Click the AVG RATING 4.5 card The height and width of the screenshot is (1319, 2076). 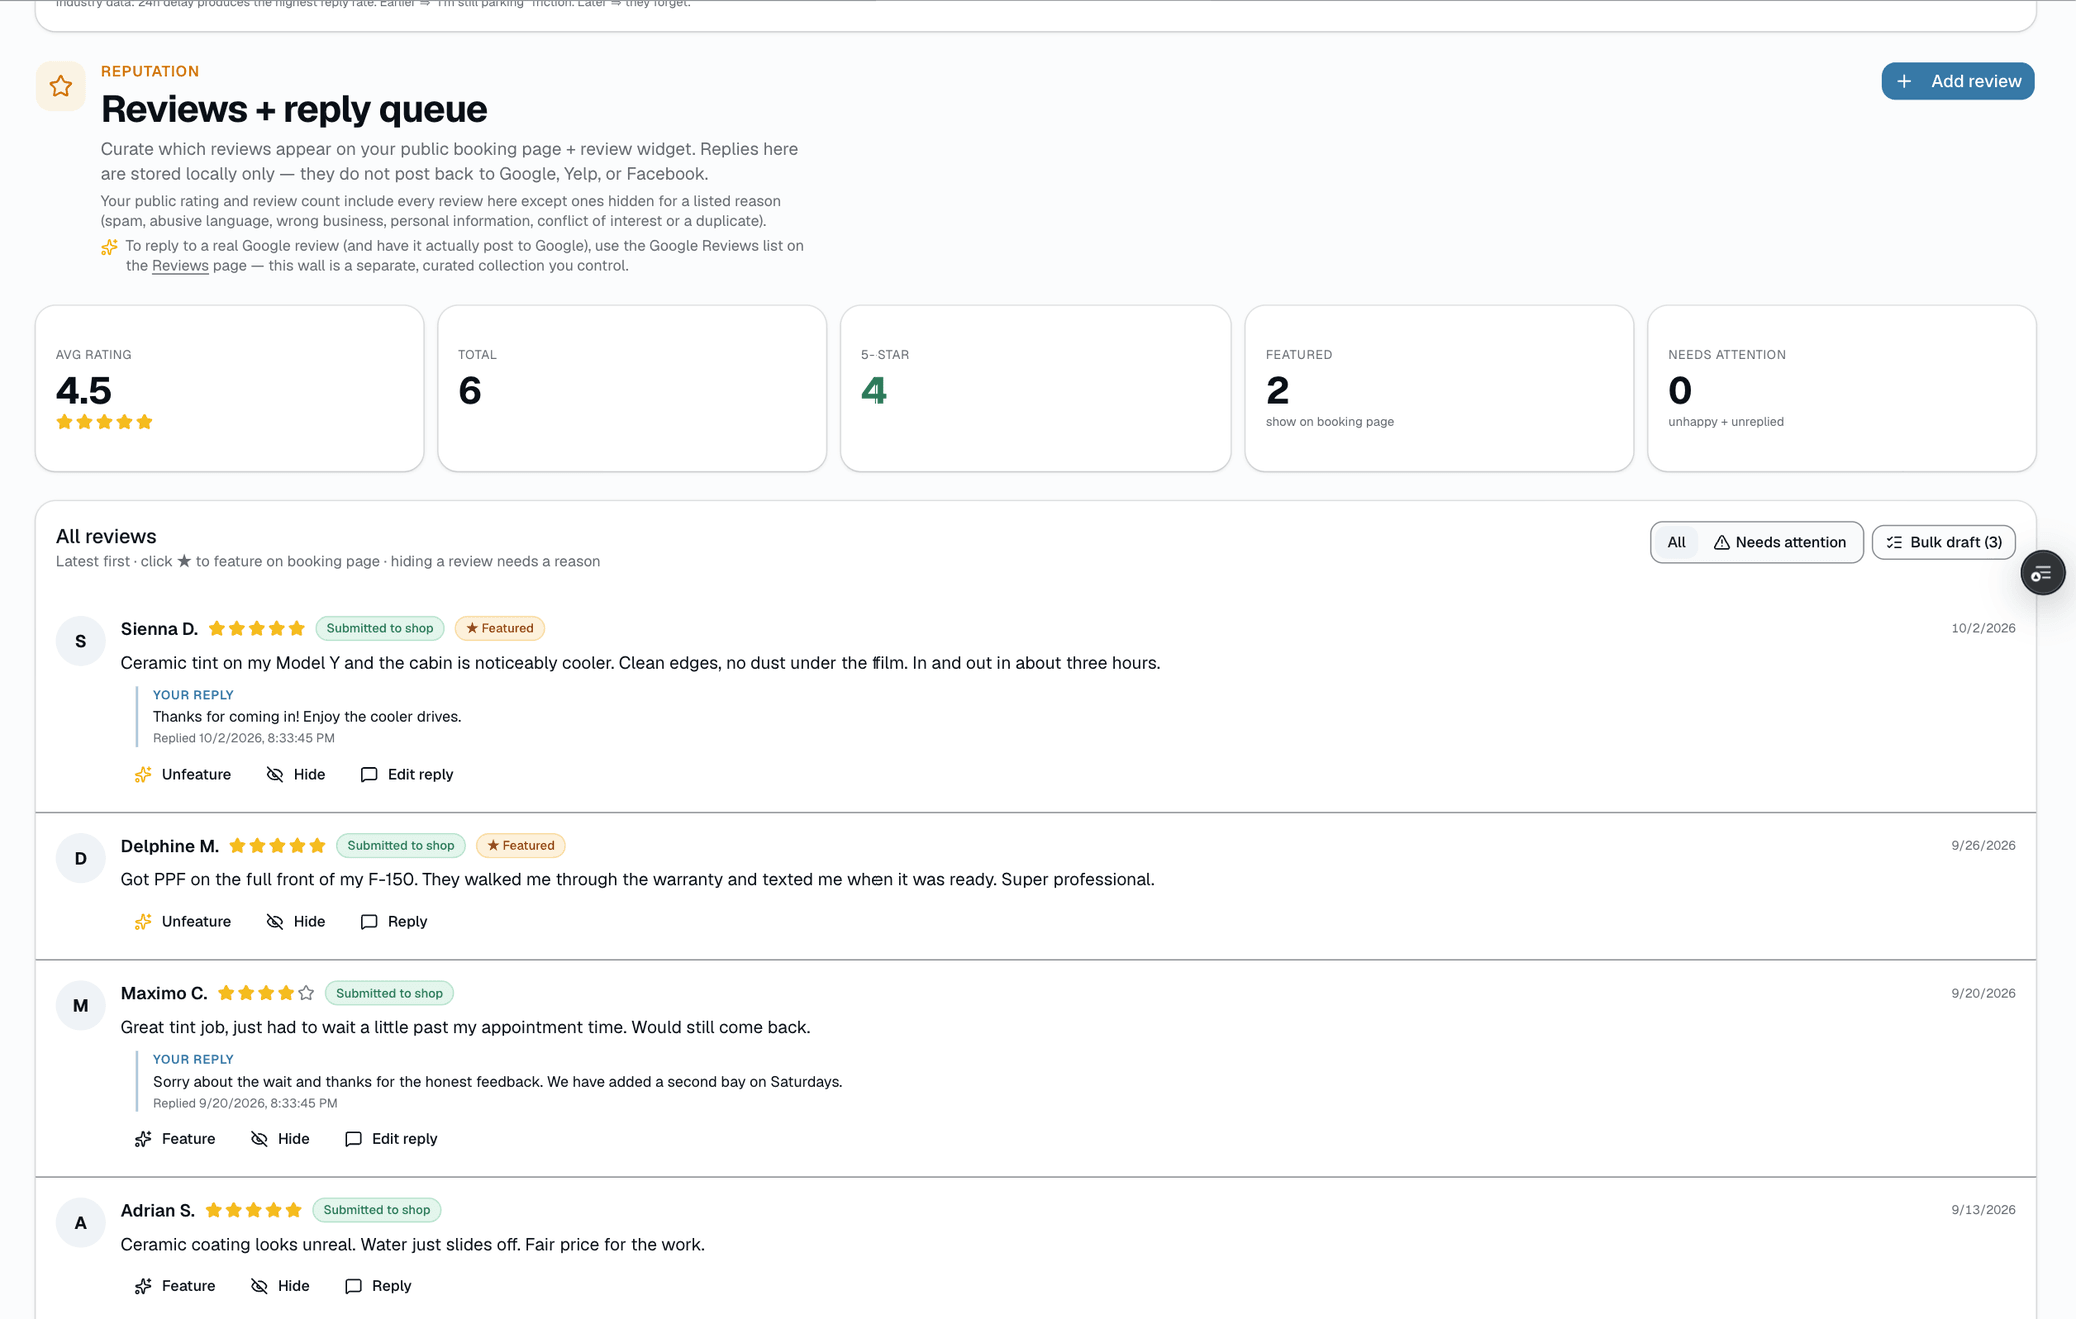click(x=229, y=388)
